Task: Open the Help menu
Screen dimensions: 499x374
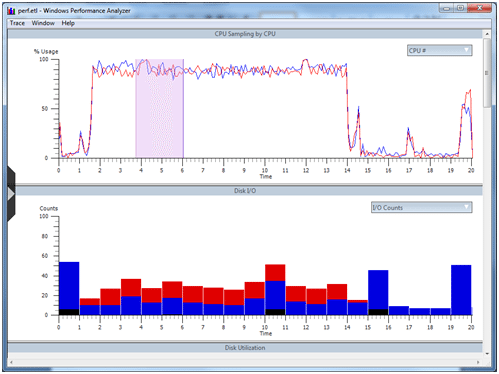Action: (x=68, y=23)
